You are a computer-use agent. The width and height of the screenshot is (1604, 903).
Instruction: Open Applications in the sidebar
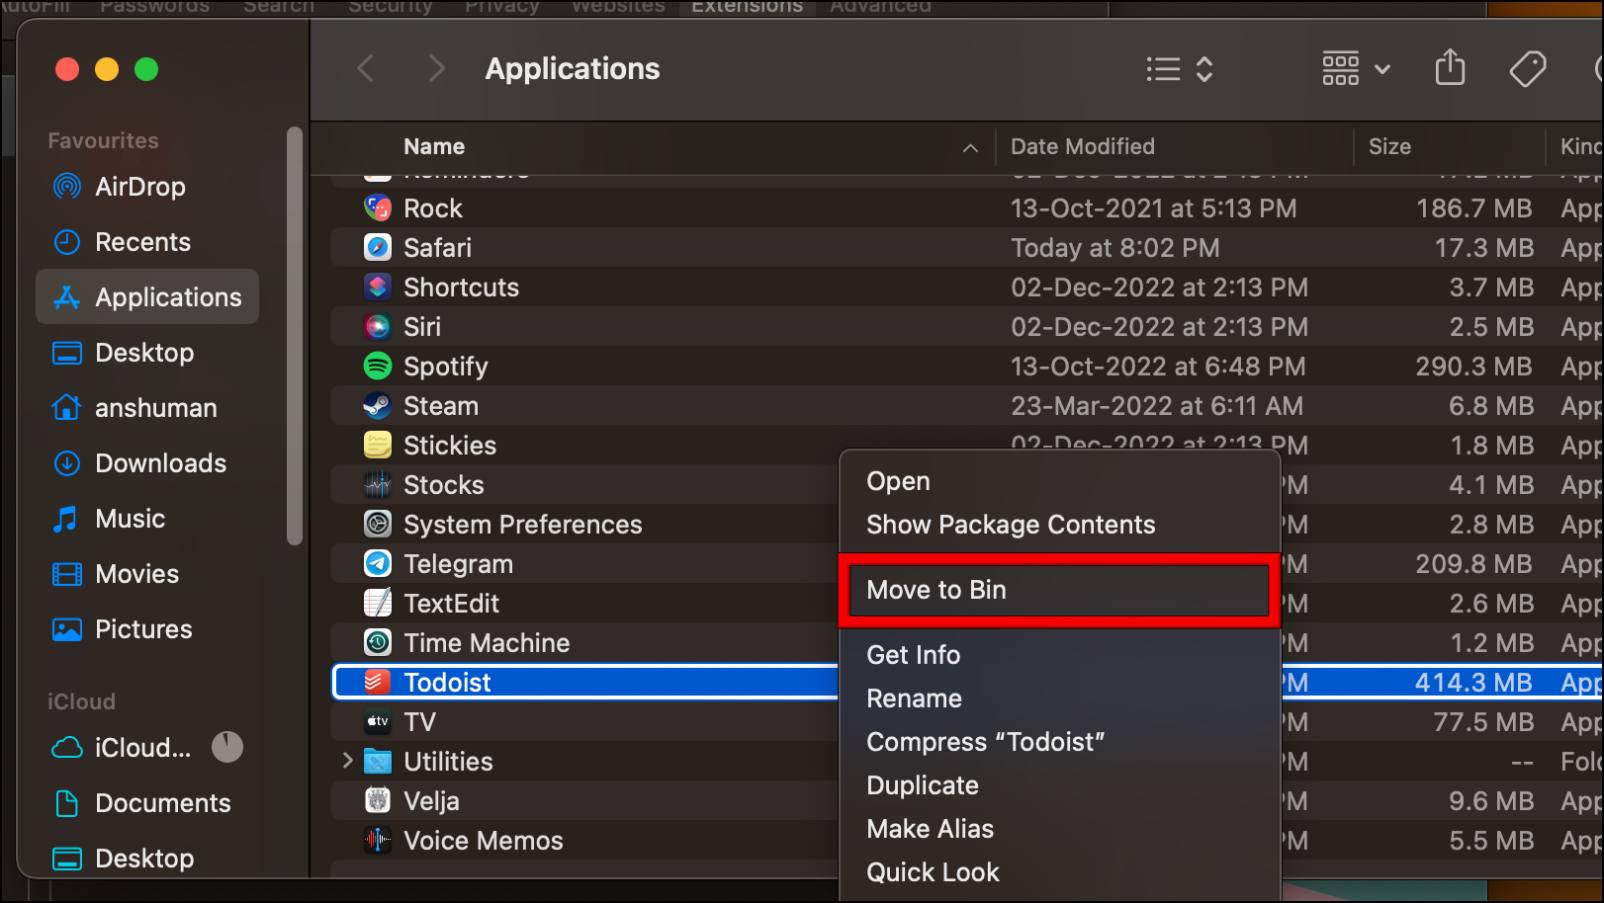click(x=148, y=297)
